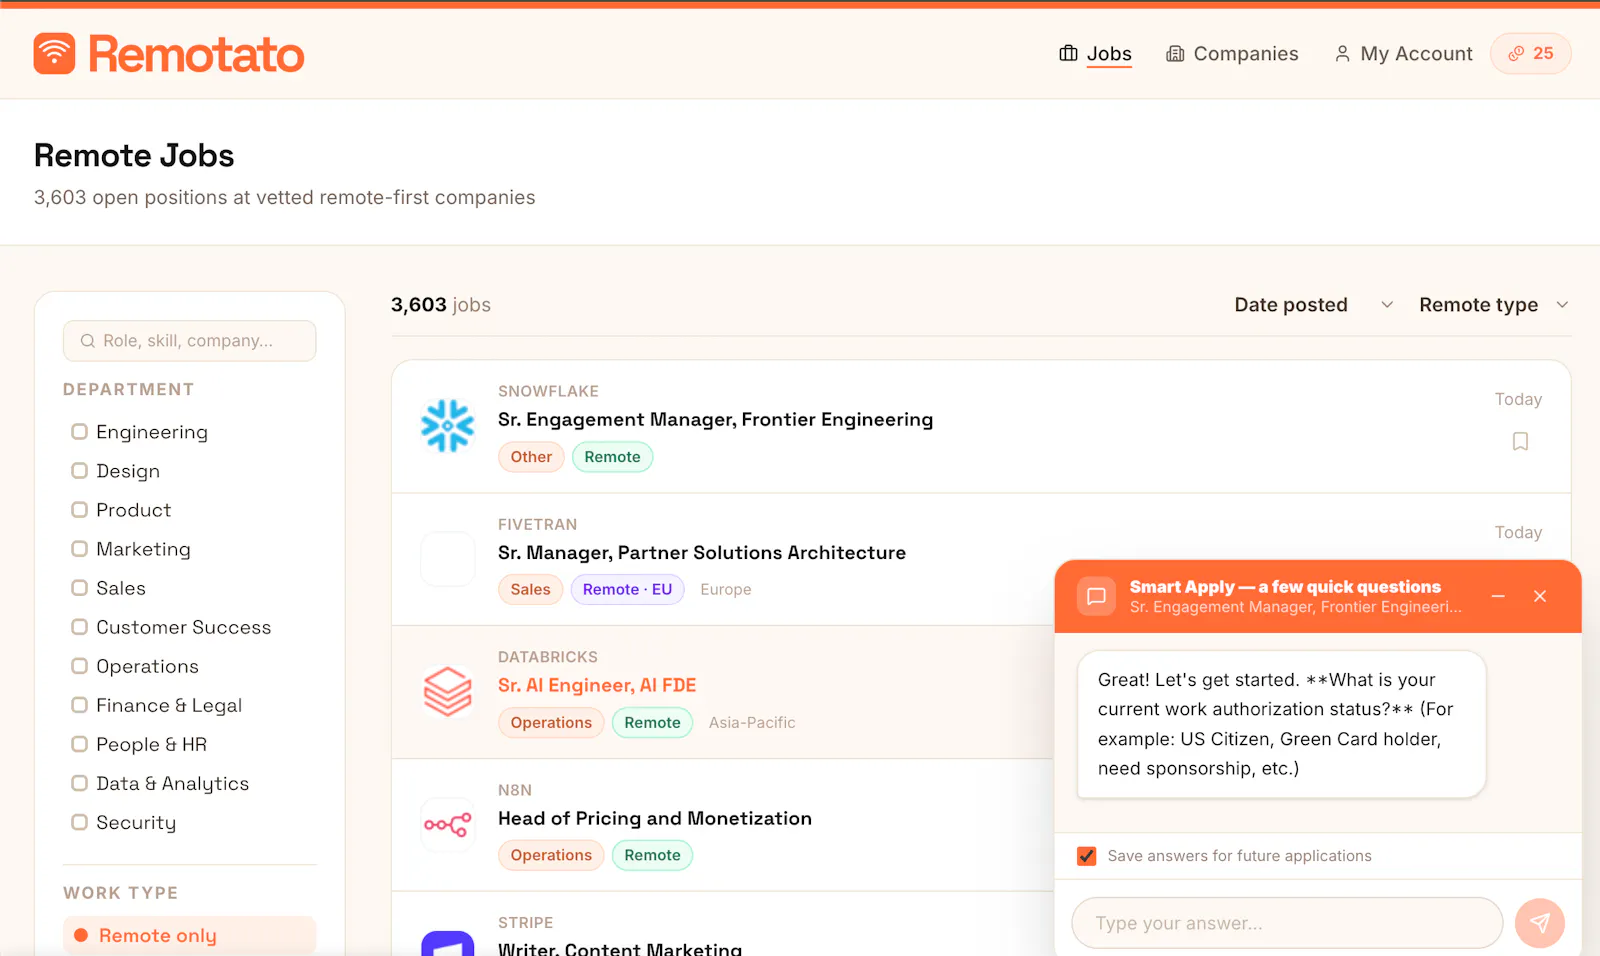This screenshot has height=956, width=1600.
Task: Click the Remotato brand name link
Action: [197, 54]
